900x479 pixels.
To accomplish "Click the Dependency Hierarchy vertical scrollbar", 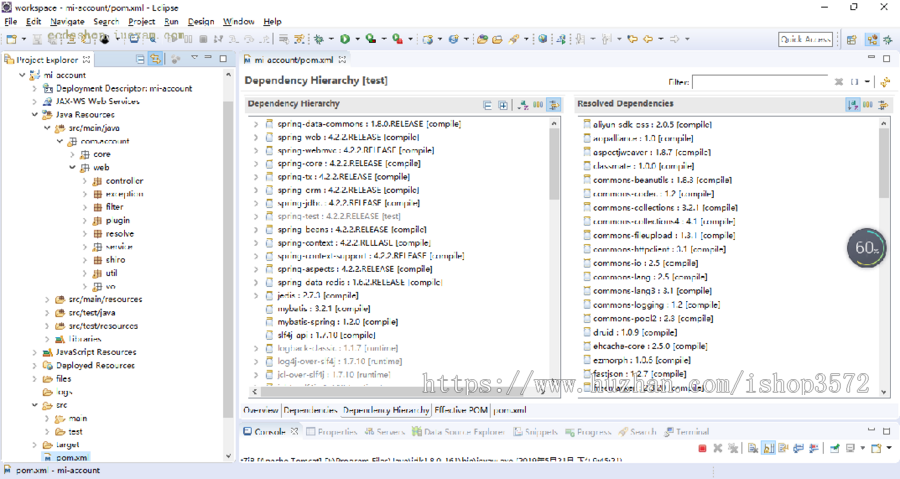I will point(555,160).
